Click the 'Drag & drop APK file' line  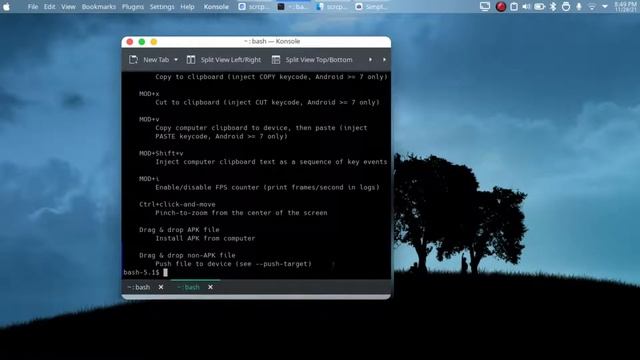pyautogui.click(x=179, y=230)
